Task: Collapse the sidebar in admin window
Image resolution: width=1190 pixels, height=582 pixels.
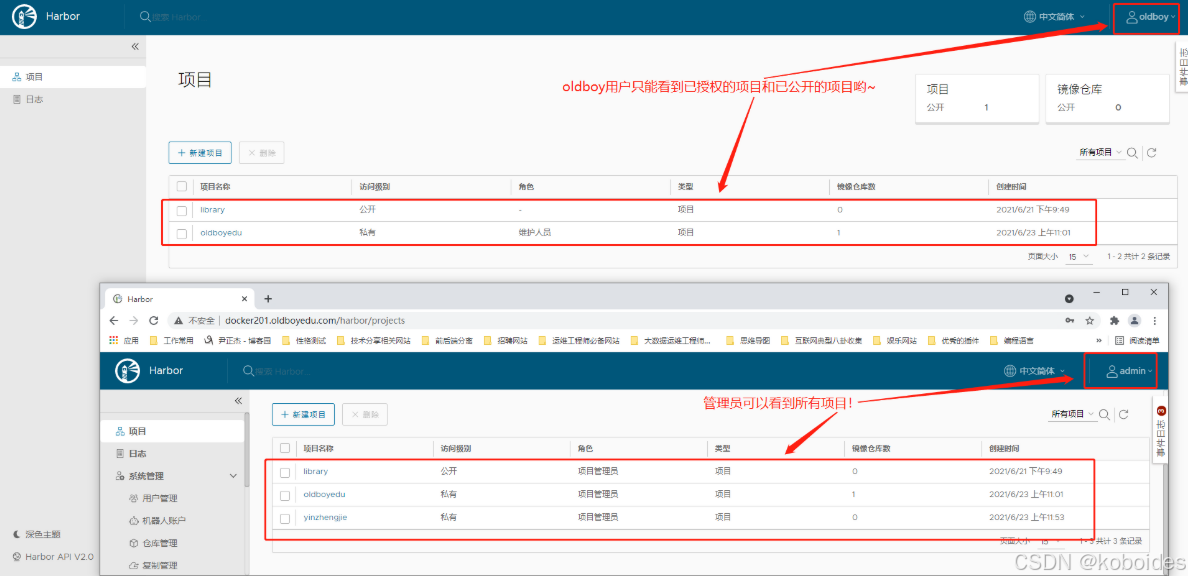Action: tap(238, 400)
